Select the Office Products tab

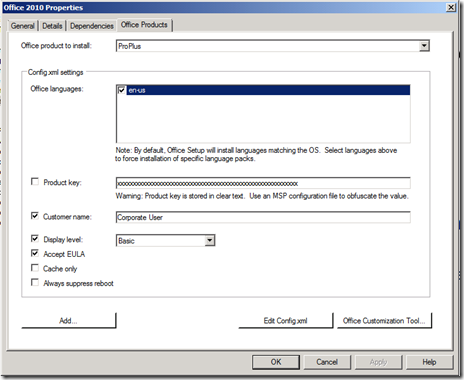coord(144,25)
